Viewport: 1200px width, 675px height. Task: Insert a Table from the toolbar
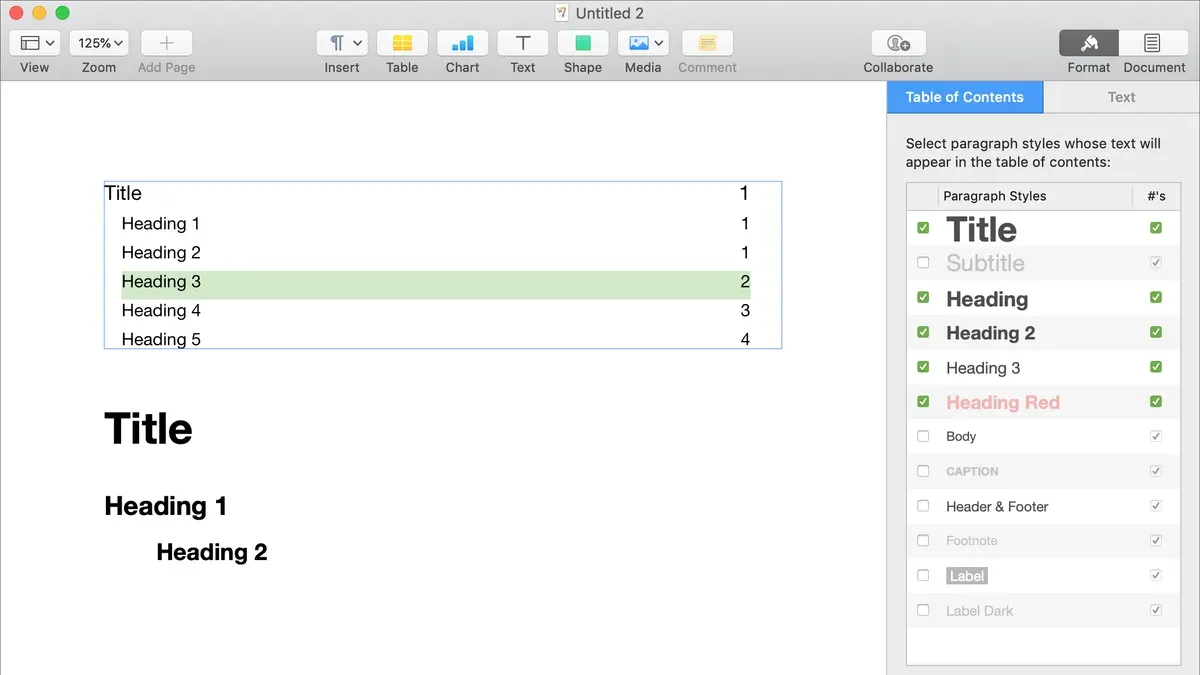(x=402, y=43)
